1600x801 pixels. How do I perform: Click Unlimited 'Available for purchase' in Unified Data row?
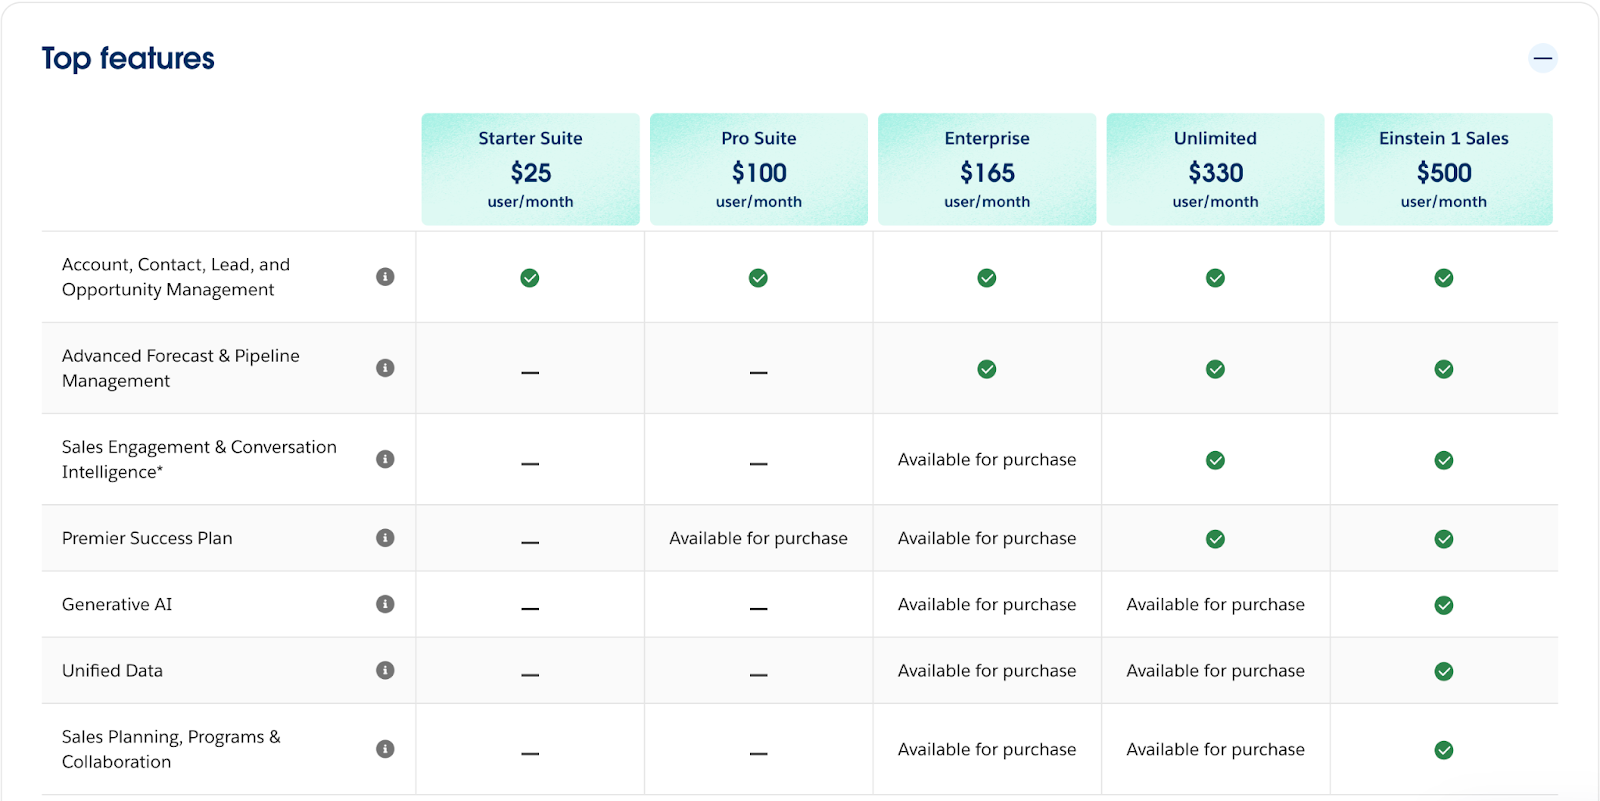(1215, 670)
